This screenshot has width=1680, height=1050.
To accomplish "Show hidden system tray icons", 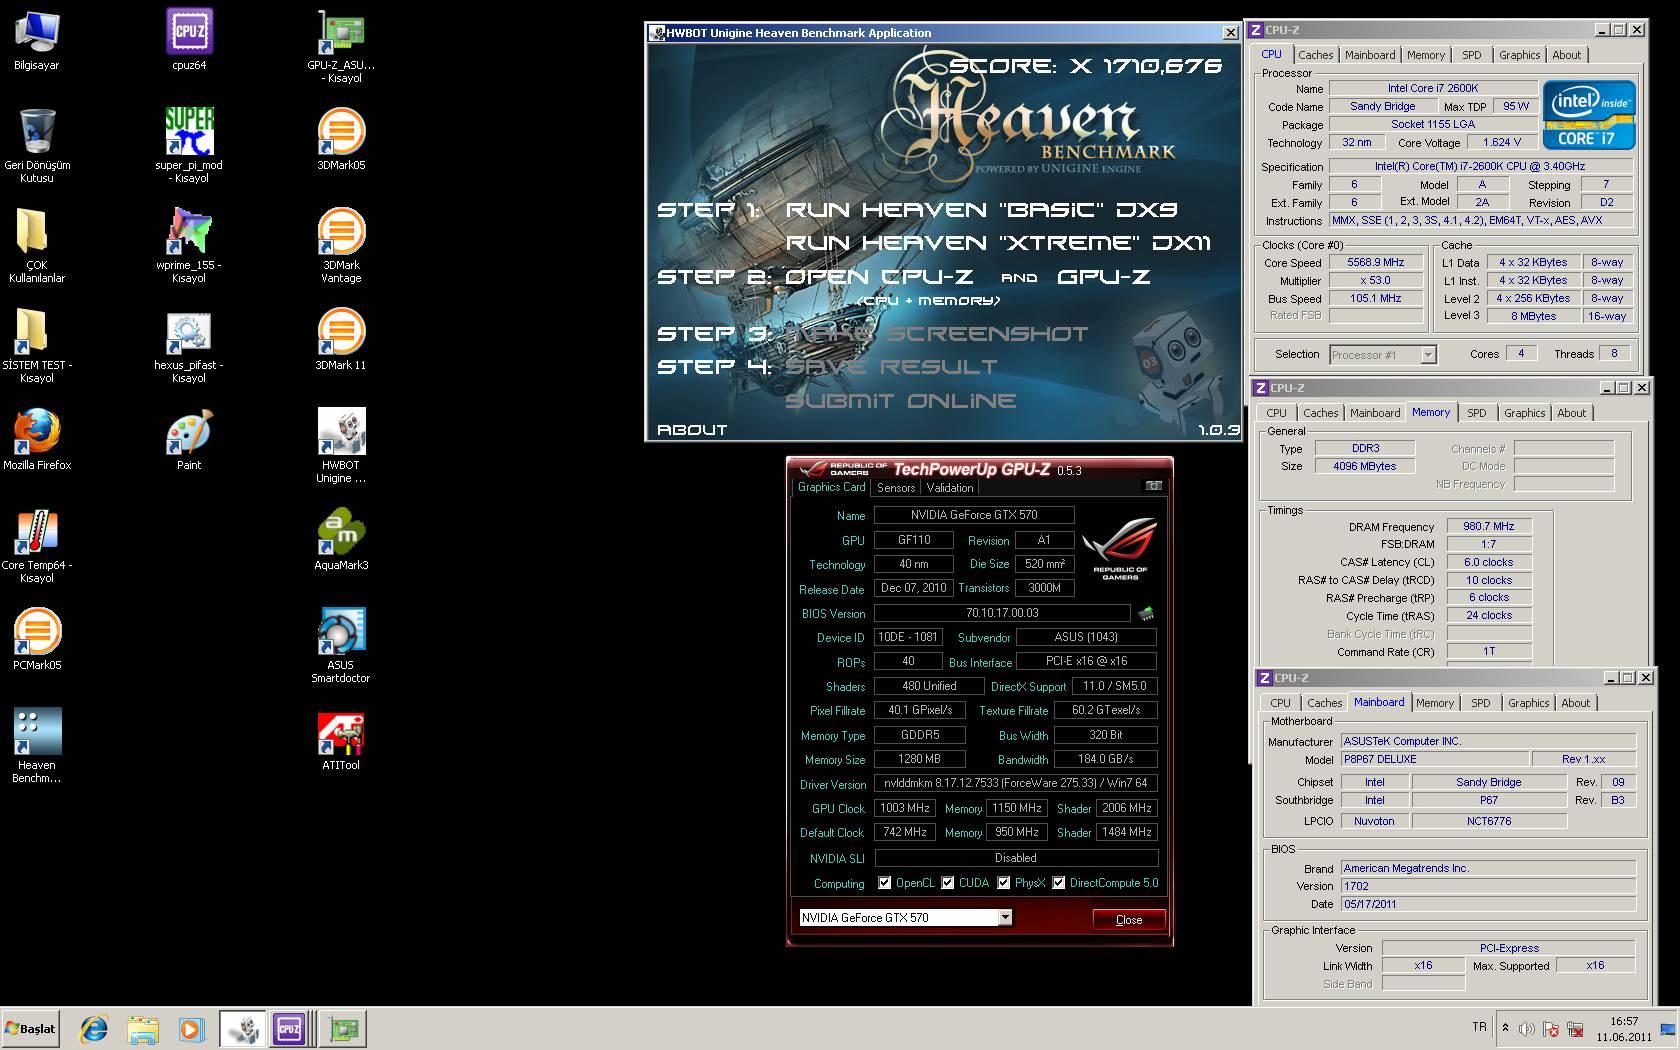I will click(x=1505, y=1027).
